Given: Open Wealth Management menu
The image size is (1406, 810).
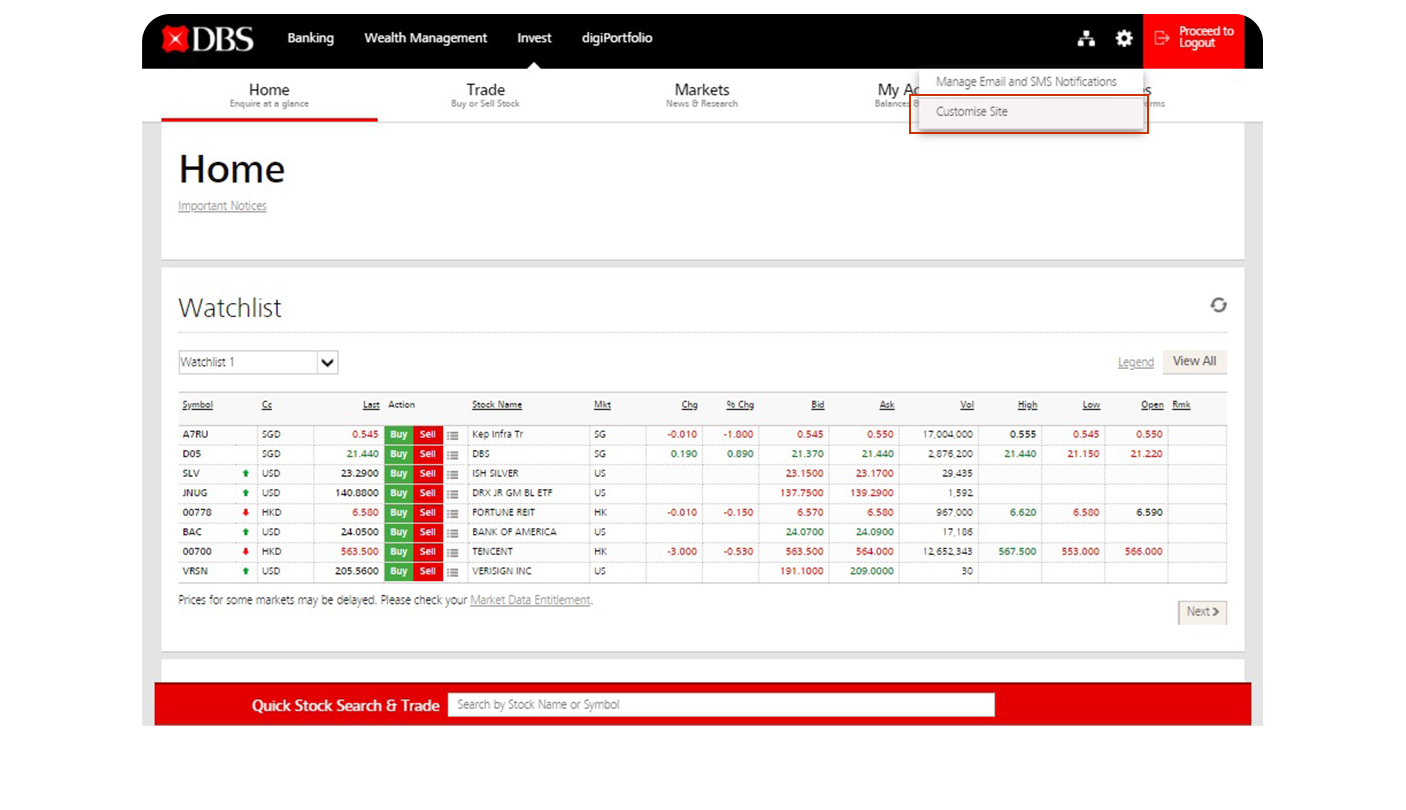Looking at the screenshot, I should click(426, 38).
